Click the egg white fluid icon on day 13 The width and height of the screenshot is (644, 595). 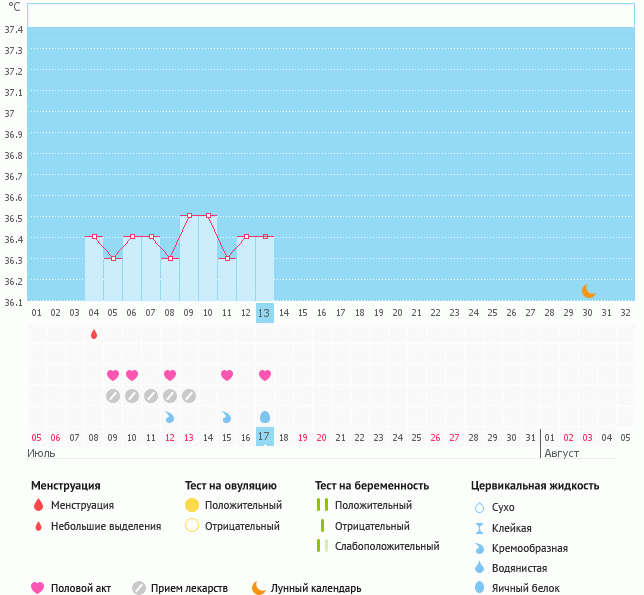(265, 417)
